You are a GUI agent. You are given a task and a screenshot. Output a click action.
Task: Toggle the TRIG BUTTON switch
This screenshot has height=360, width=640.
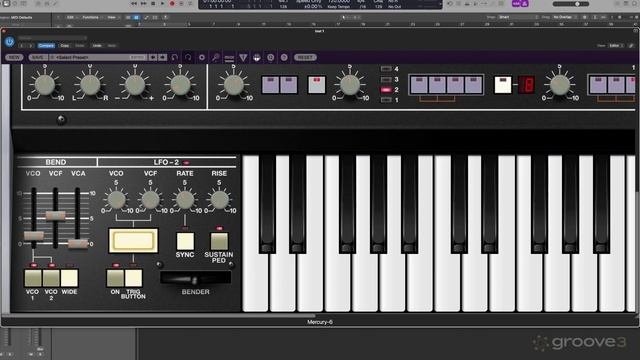[133, 278]
